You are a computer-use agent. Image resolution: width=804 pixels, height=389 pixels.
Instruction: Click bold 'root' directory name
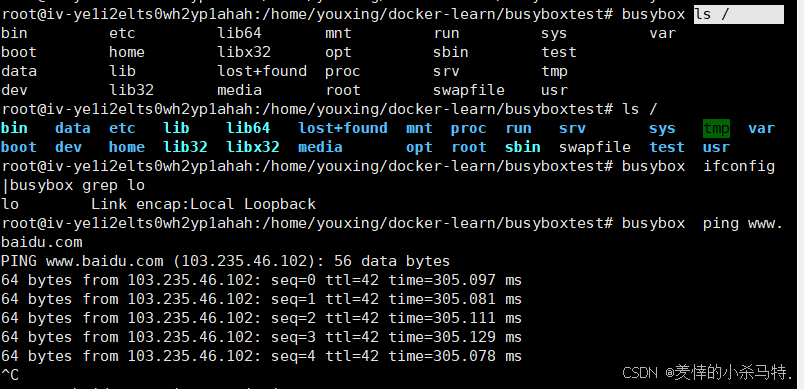tap(469, 147)
